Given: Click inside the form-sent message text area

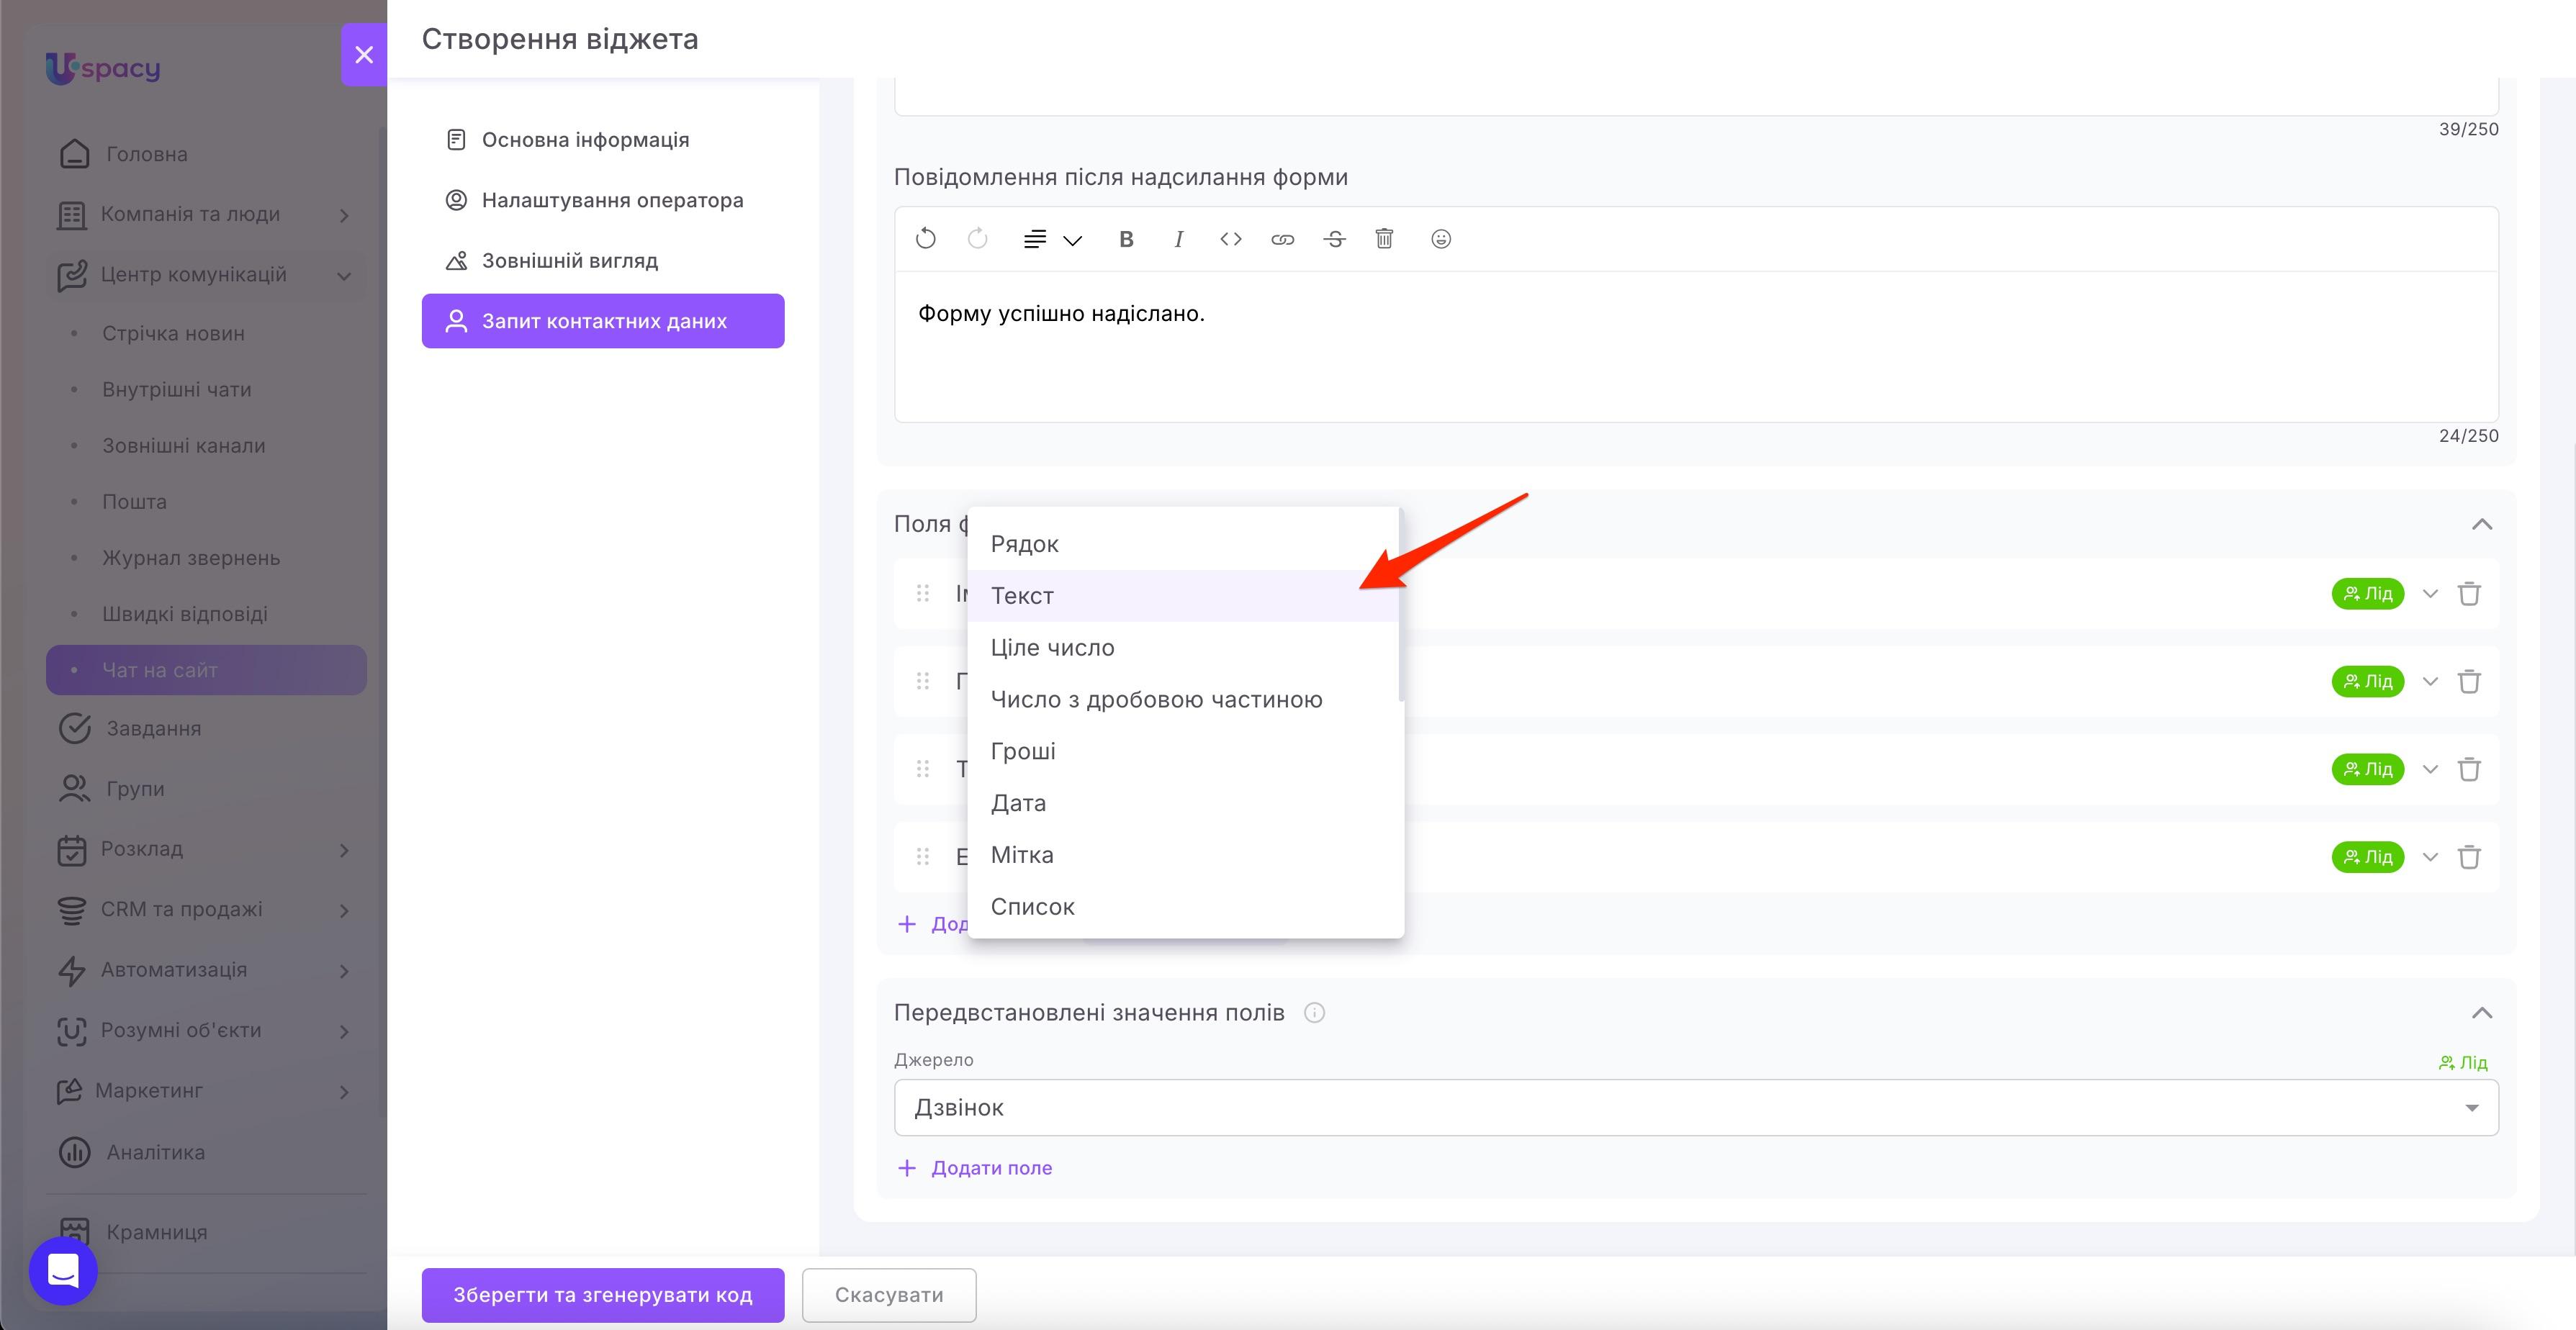Looking at the screenshot, I should pos(1696,346).
